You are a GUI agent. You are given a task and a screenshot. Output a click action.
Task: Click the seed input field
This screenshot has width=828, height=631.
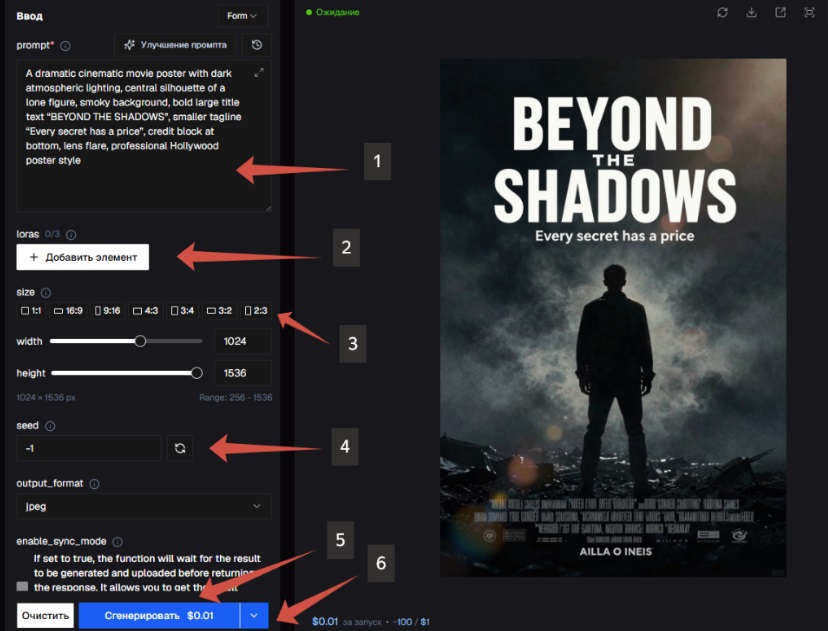coord(89,448)
